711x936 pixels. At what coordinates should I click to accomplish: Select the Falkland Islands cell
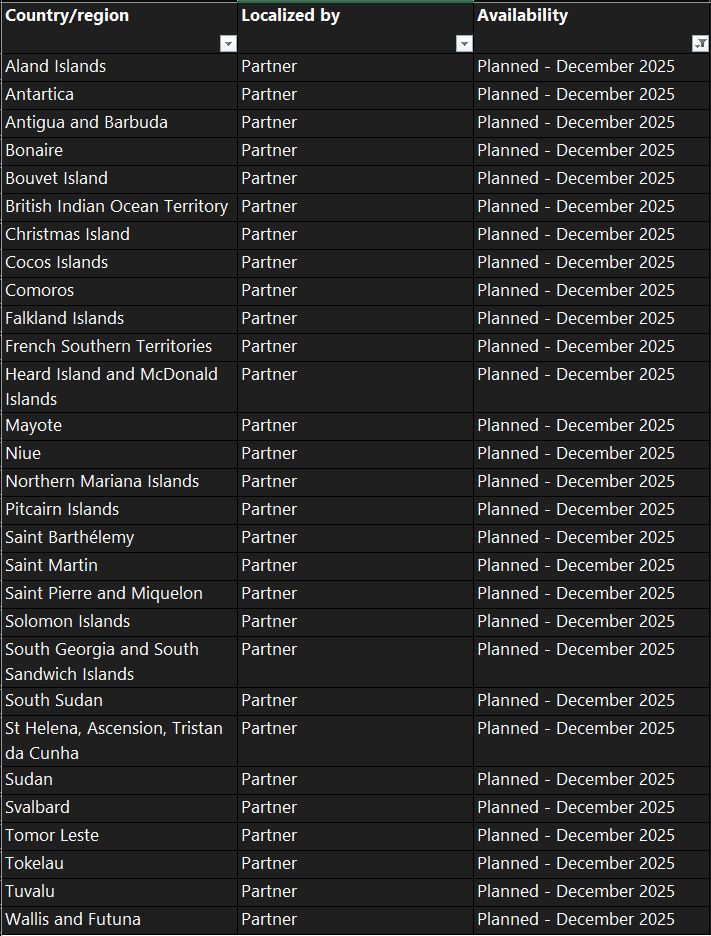pyautogui.click(x=65, y=319)
